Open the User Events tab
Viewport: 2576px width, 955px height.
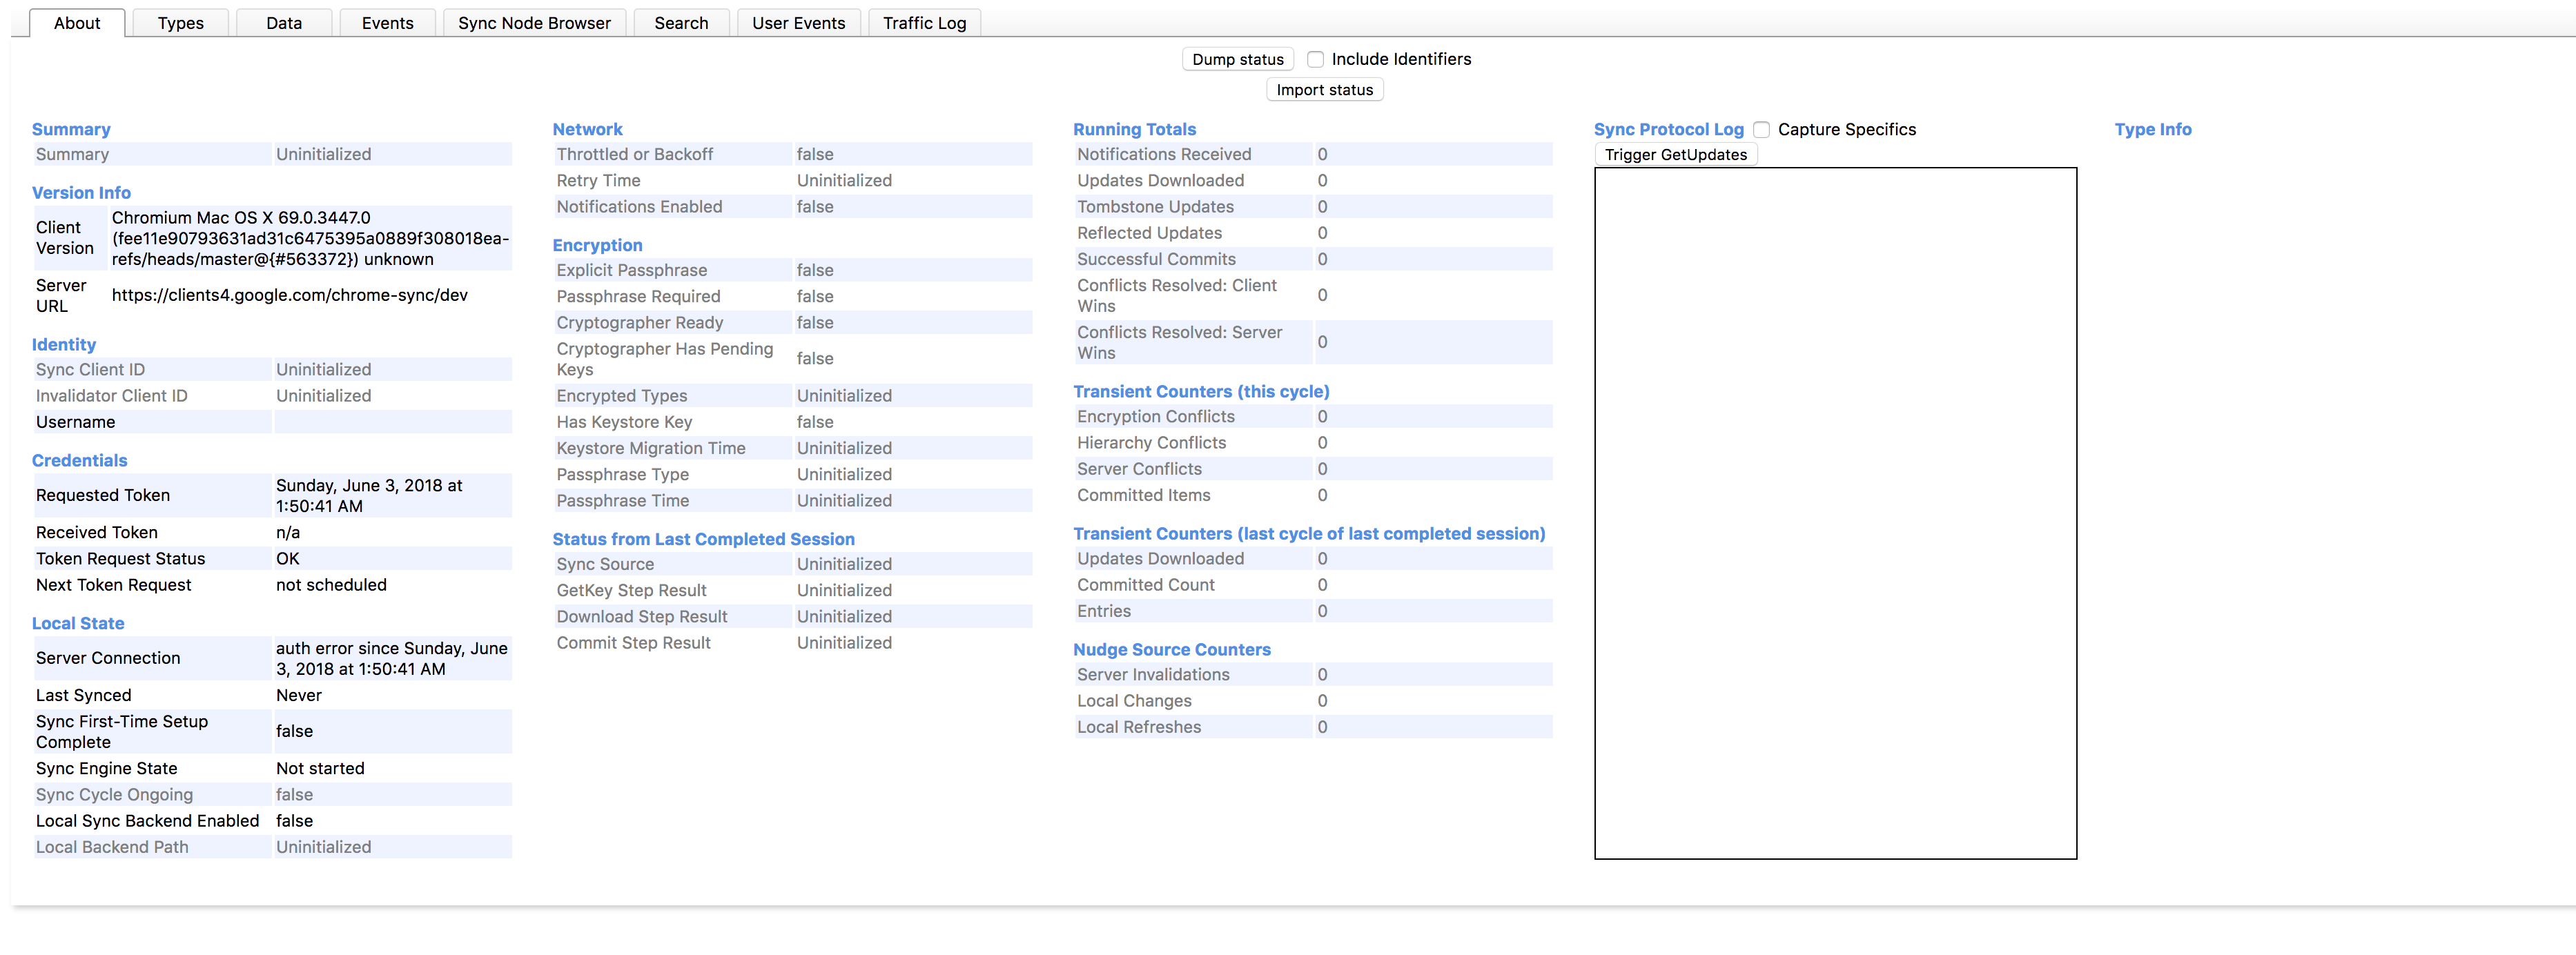[798, 23]
